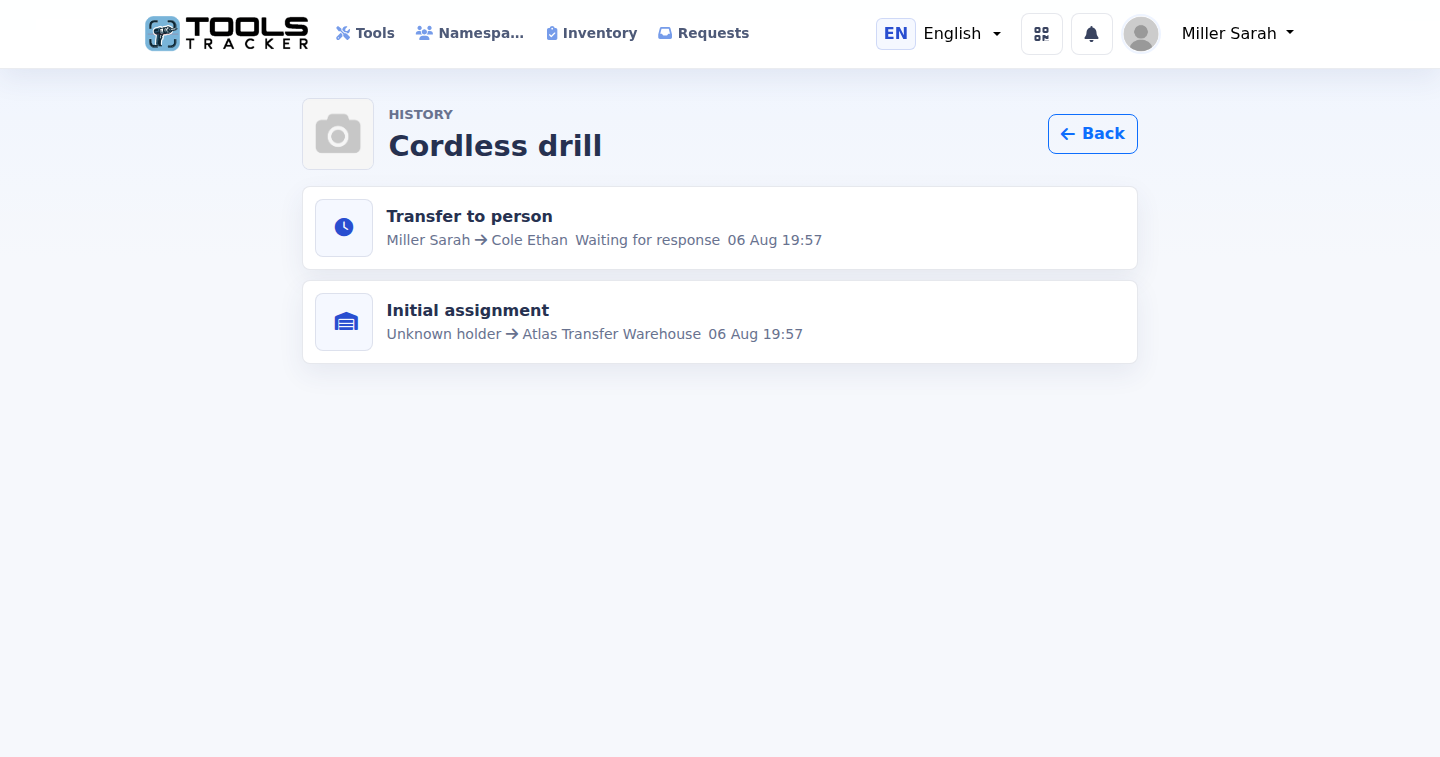Open the QR code scanner icon

click(1042, 34)
